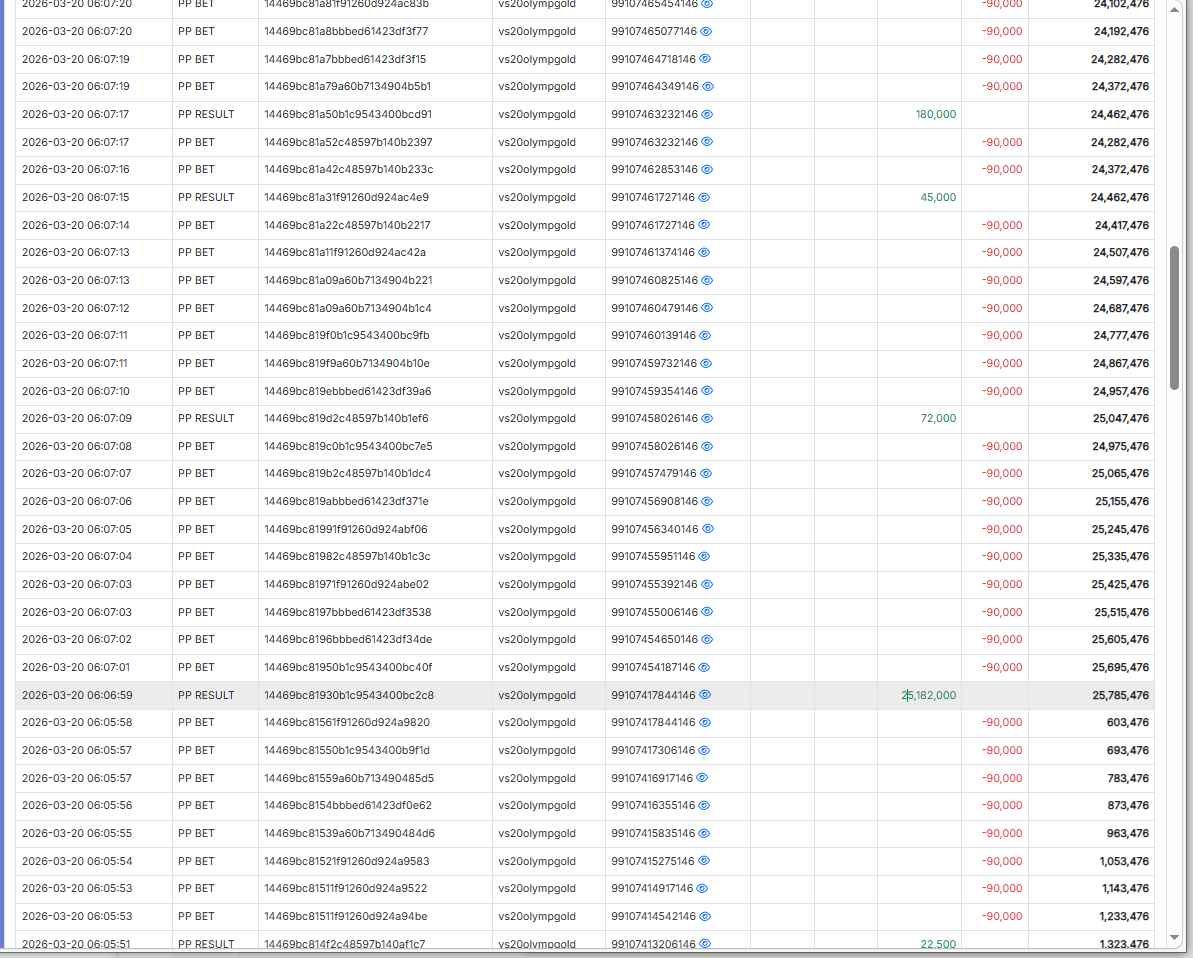Screen dimensions: 1193x958
Task: Click eye icon beside round 99107464349146
Action: [708, 86]
